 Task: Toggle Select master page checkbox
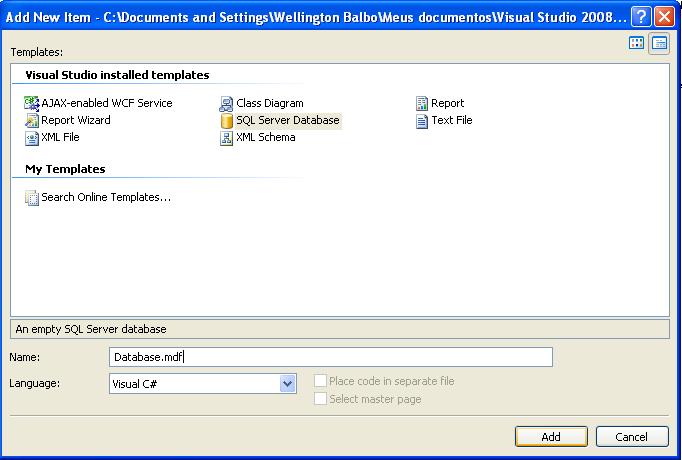(x=320, y=399)
